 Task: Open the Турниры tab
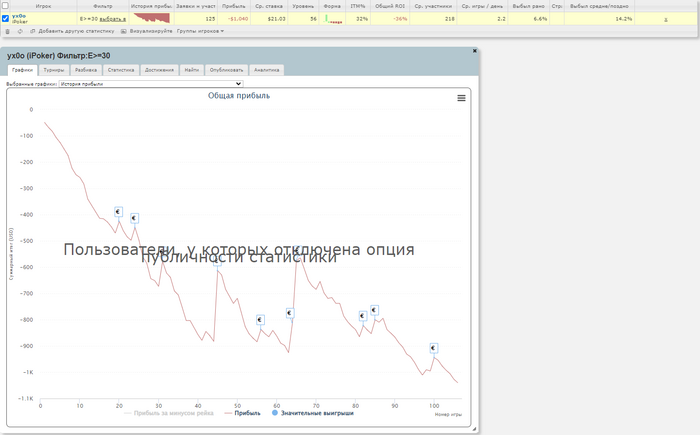coord(54,70)
